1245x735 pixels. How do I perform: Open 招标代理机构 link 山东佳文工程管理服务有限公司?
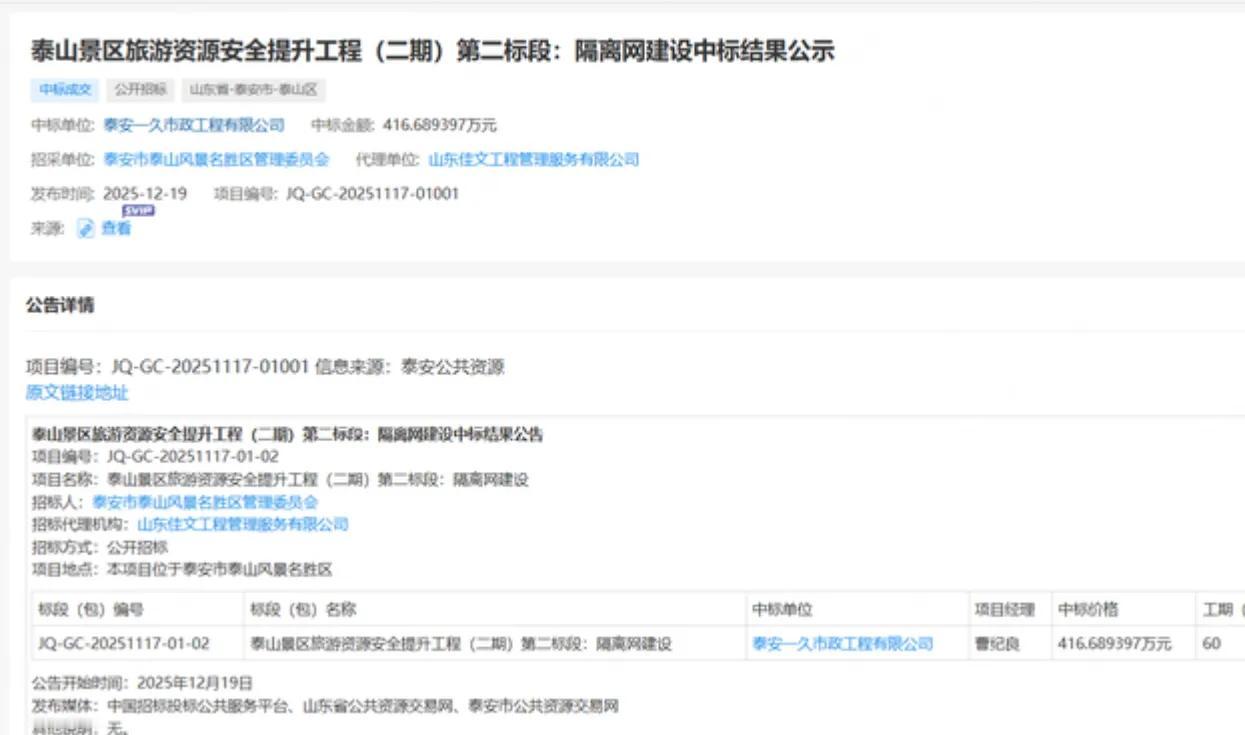coord(243,524)
